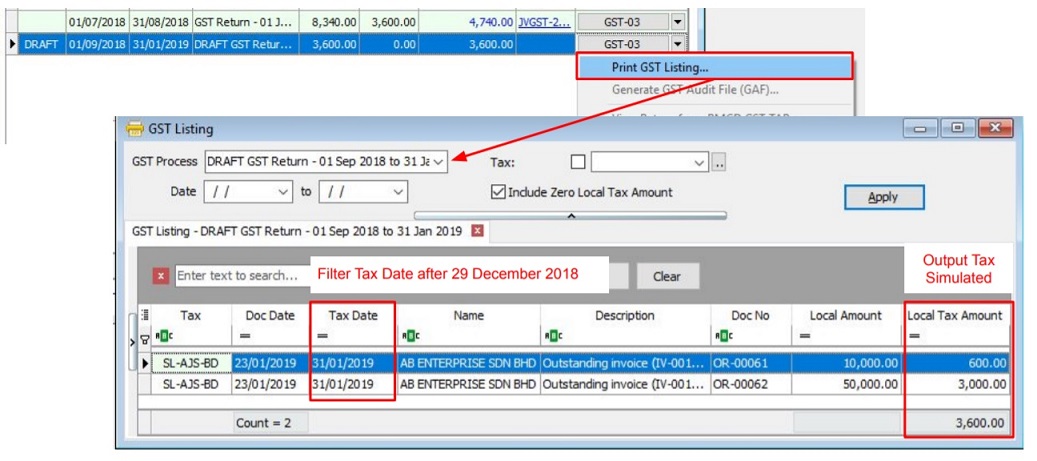Click the 50,000.00 local amount cell
Image resolution: width=1037 pixels, height=461 pixels.
(846, 384)
